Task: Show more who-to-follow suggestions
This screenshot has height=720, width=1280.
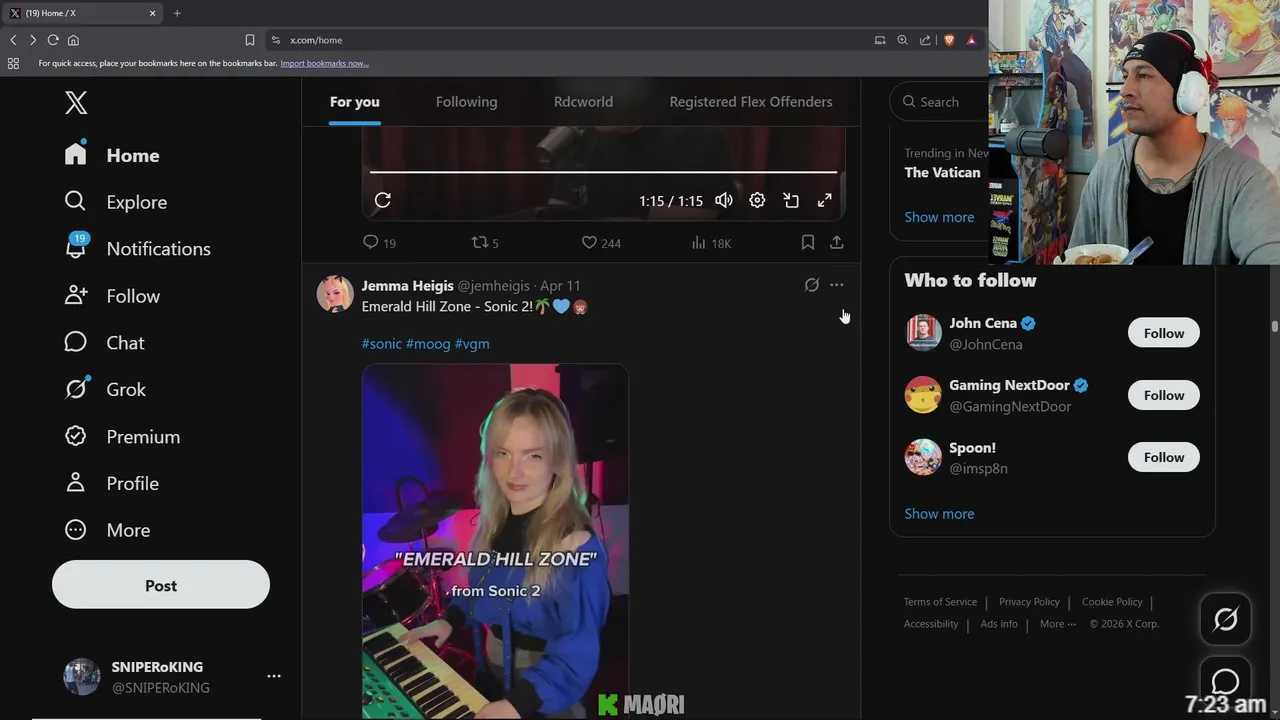Action: (939, 514)
